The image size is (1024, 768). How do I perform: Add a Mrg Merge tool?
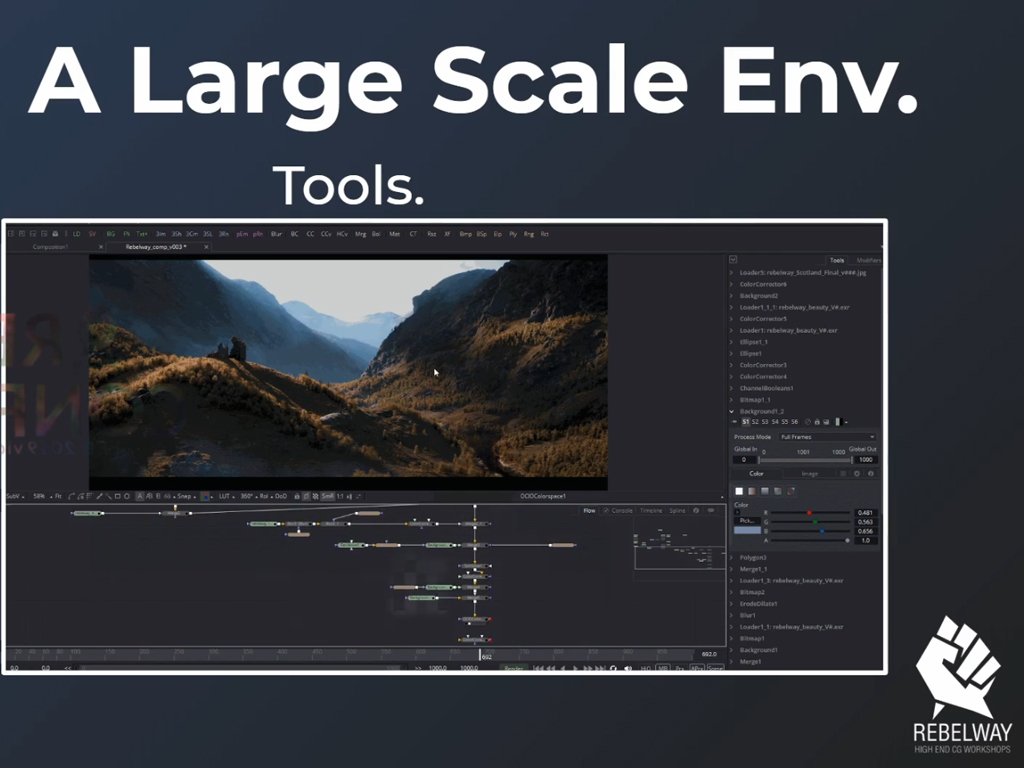pyautogui.click(x=360, y=234)
